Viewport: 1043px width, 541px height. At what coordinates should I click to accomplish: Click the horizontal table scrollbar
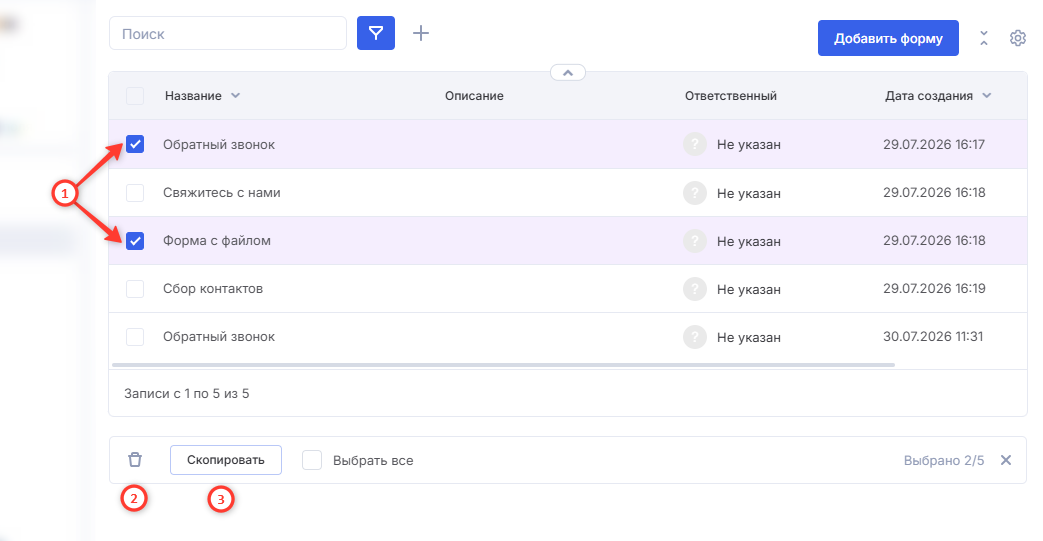tap(504, 365)
